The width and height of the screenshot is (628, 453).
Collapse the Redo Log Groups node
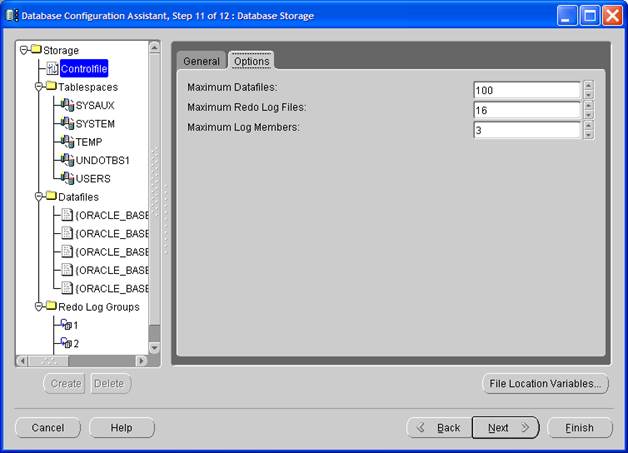coord(39,307)
